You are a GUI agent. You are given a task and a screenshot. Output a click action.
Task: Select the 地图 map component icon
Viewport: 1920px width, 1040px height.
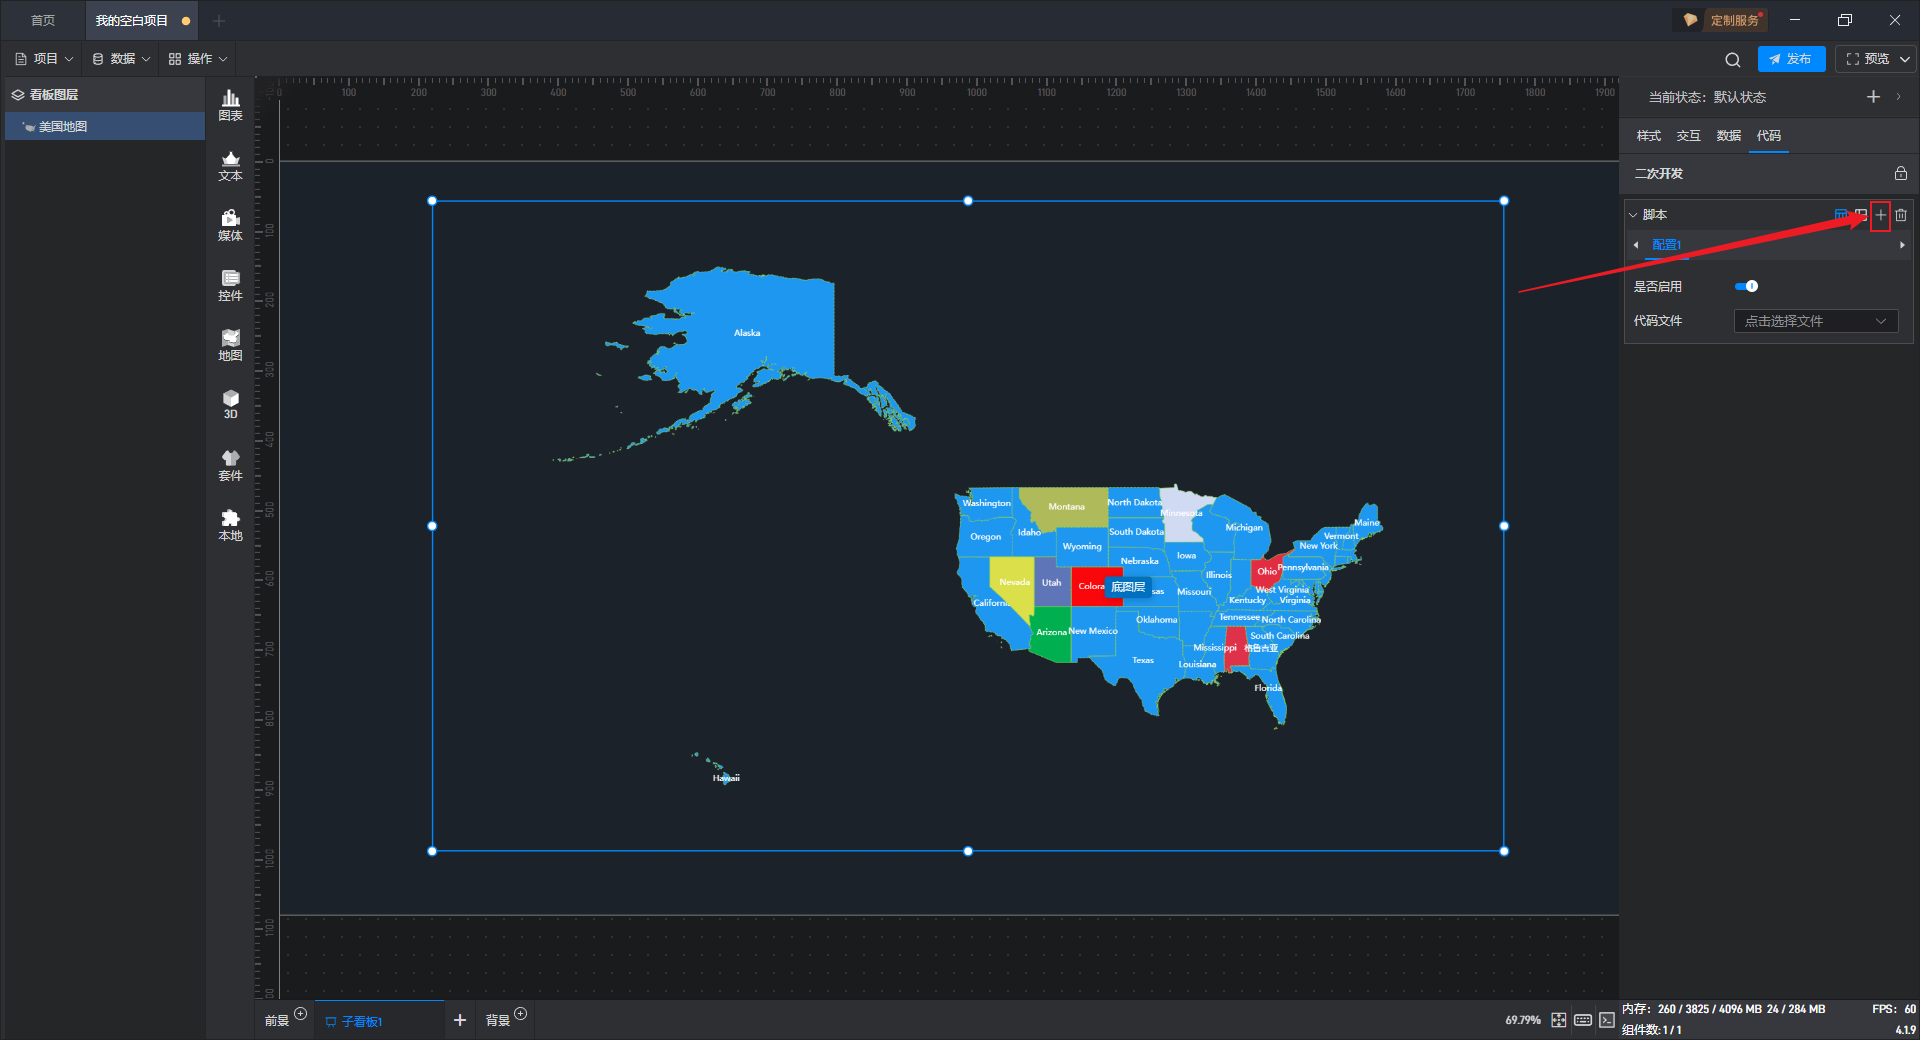pos(230,344)
